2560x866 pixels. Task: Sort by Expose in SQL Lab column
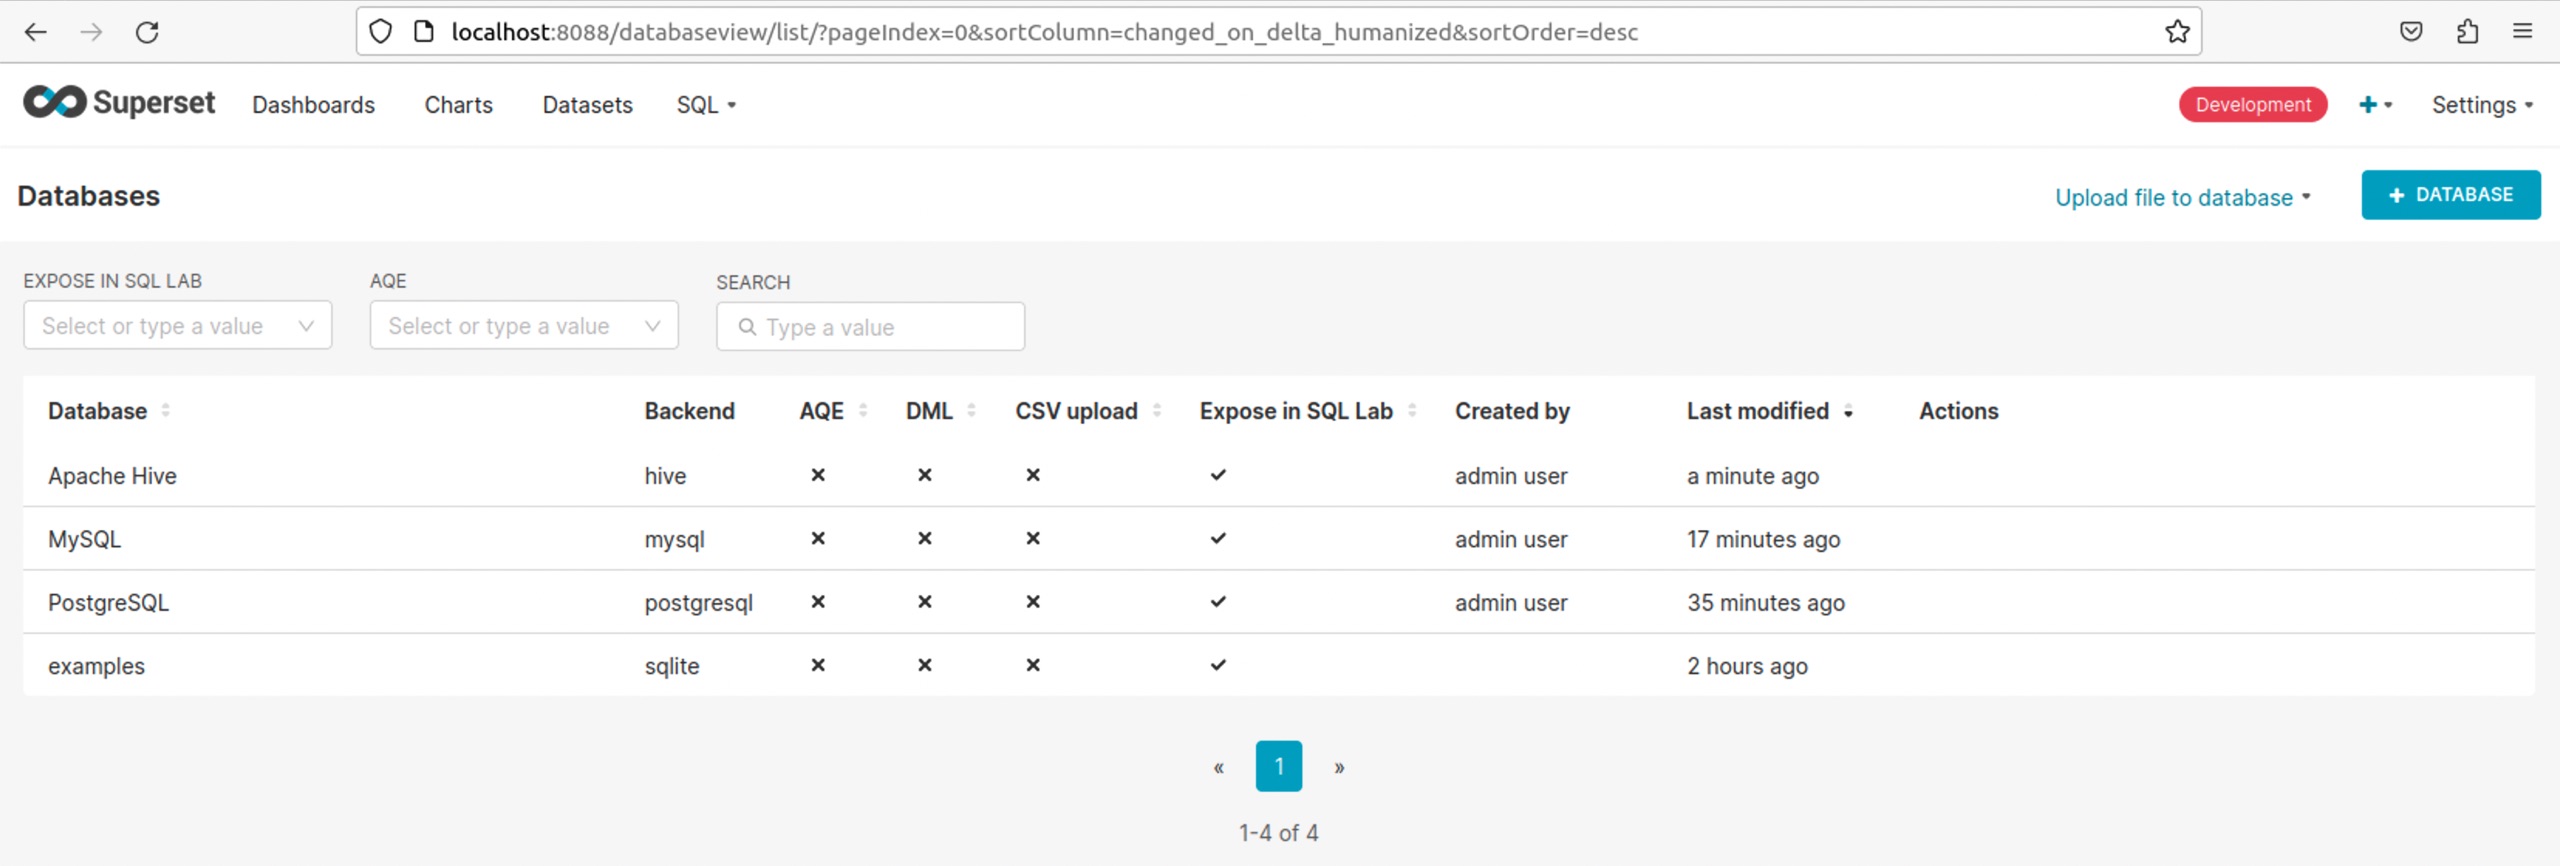click(1411, 411)
